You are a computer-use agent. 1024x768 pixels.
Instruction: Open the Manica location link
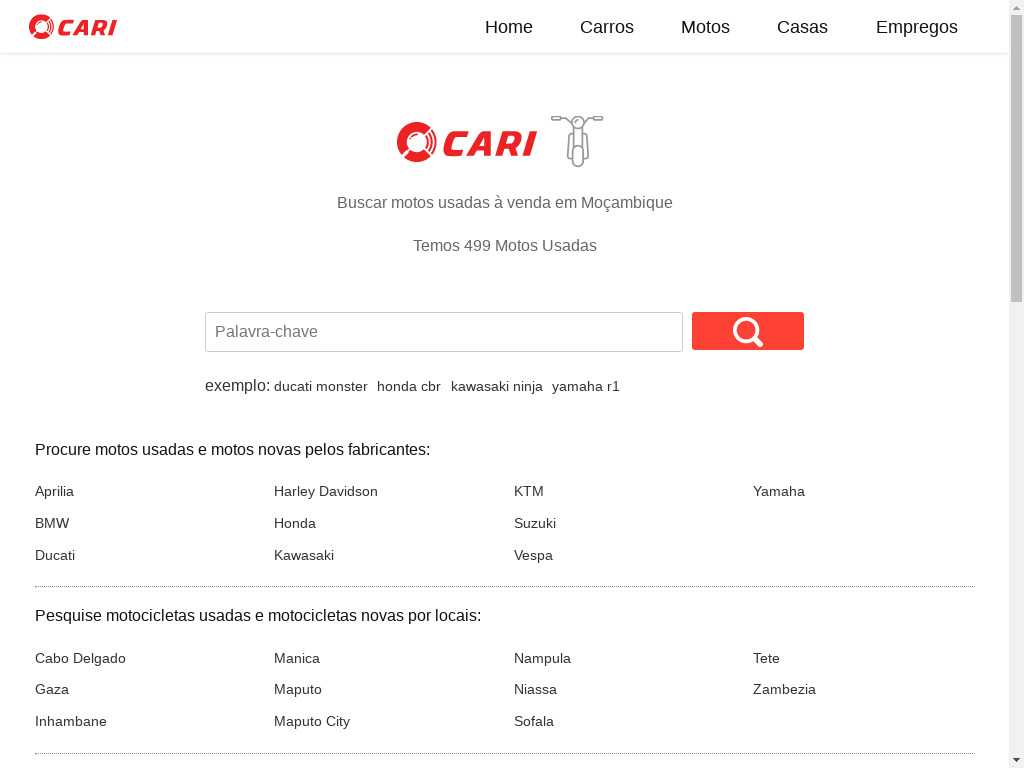pyautogui.click(x=296, y=658)
